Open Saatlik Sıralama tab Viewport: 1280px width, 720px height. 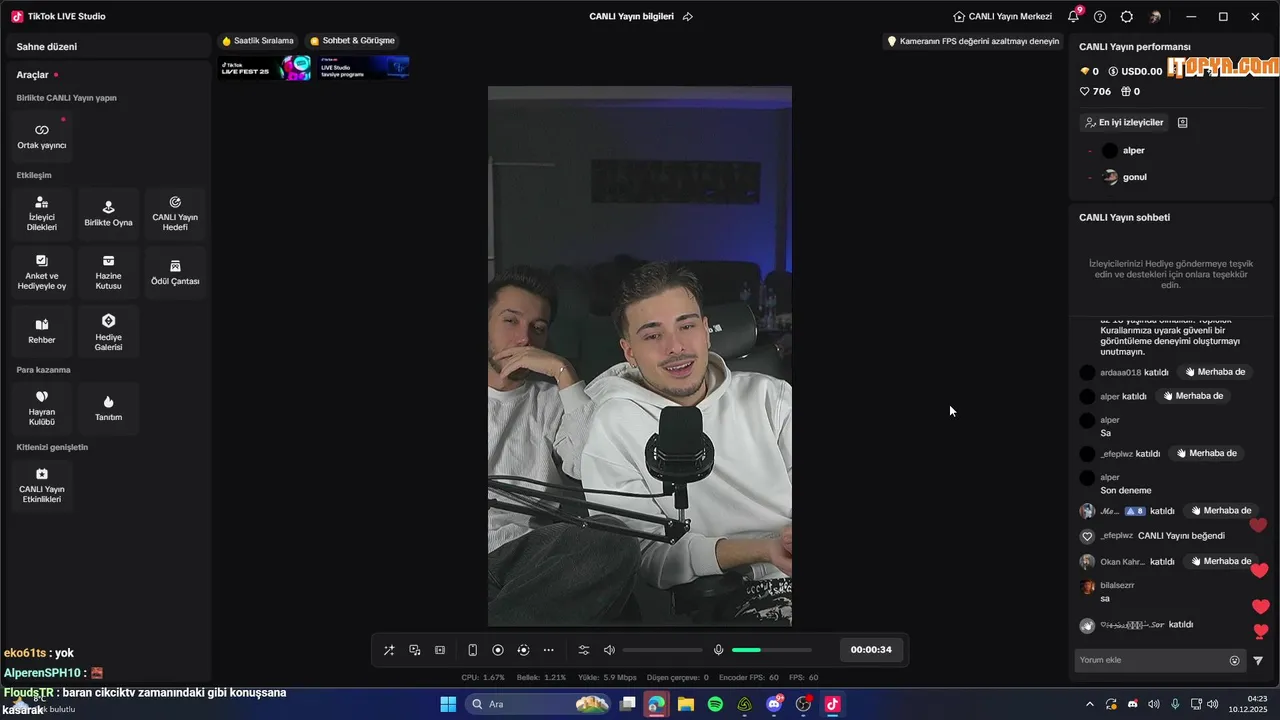258,41
